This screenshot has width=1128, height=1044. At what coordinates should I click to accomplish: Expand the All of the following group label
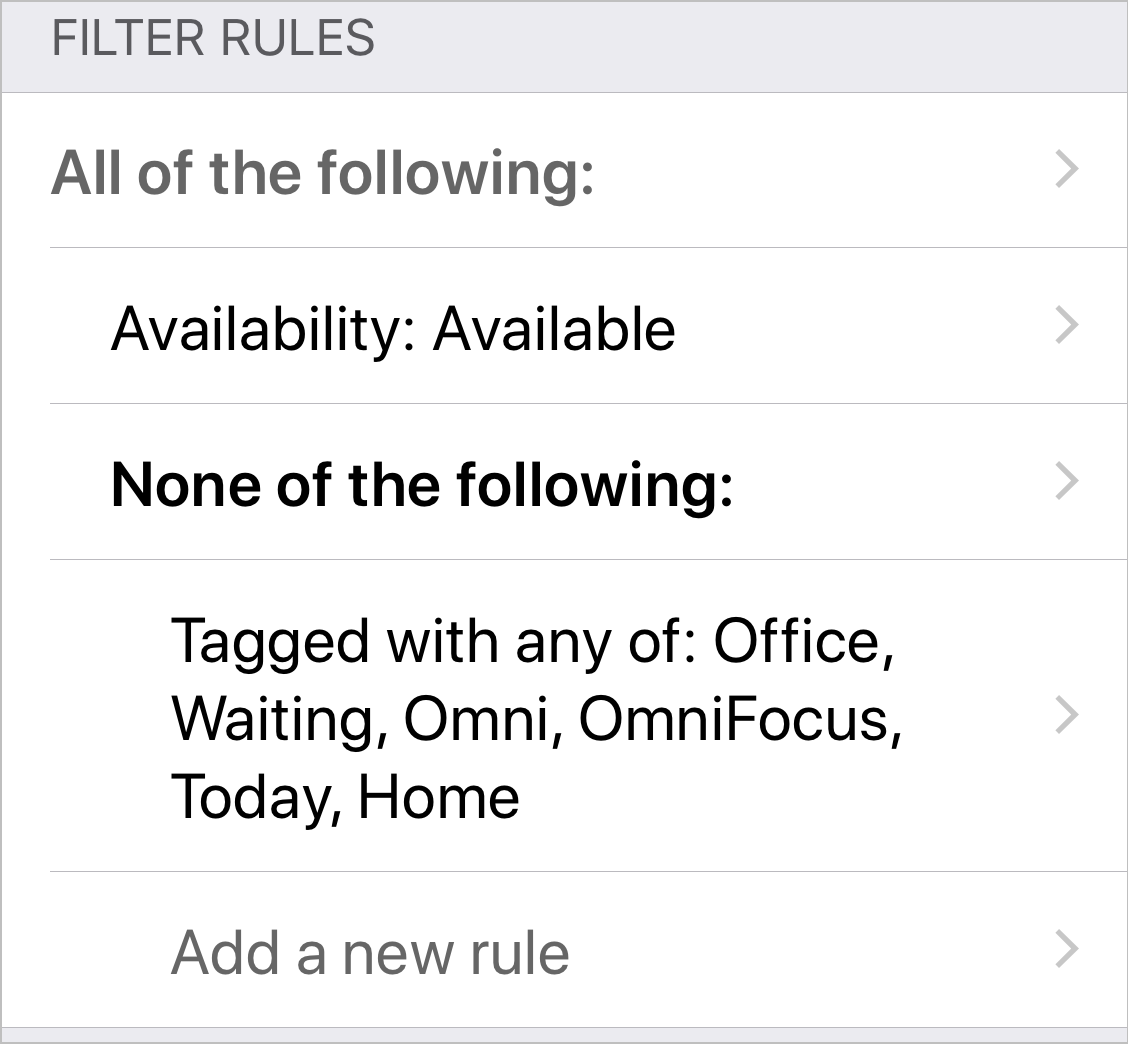tap(323, 173)
